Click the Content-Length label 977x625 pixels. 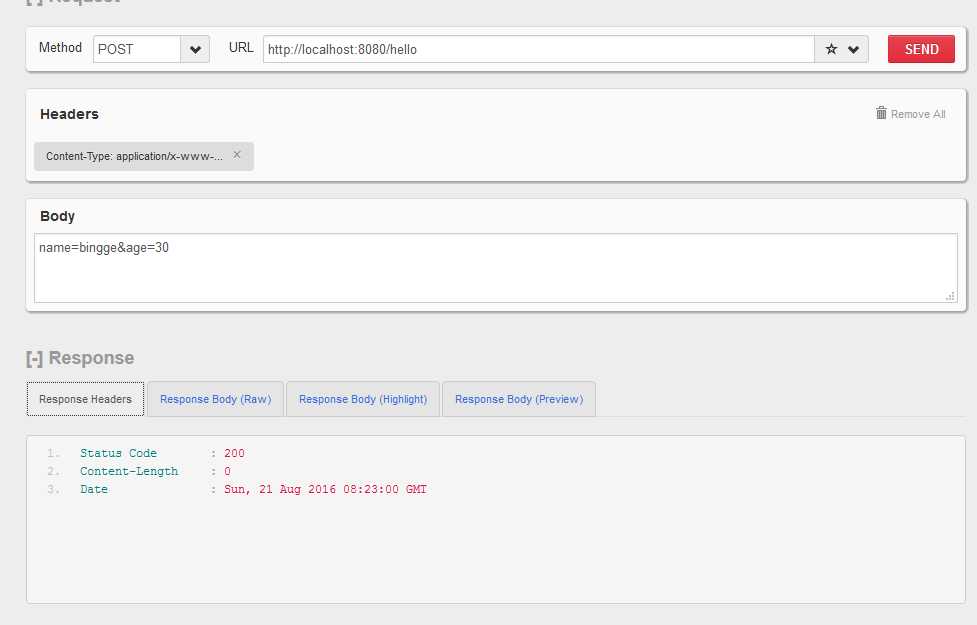pos(129,471)
